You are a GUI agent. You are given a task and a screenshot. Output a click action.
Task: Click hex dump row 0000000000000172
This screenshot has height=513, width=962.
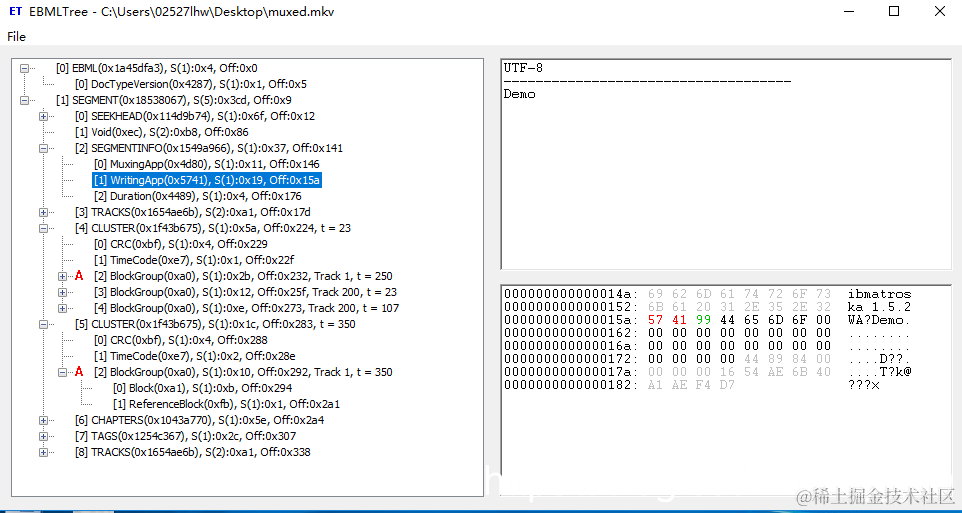click(x=707, y=358)
